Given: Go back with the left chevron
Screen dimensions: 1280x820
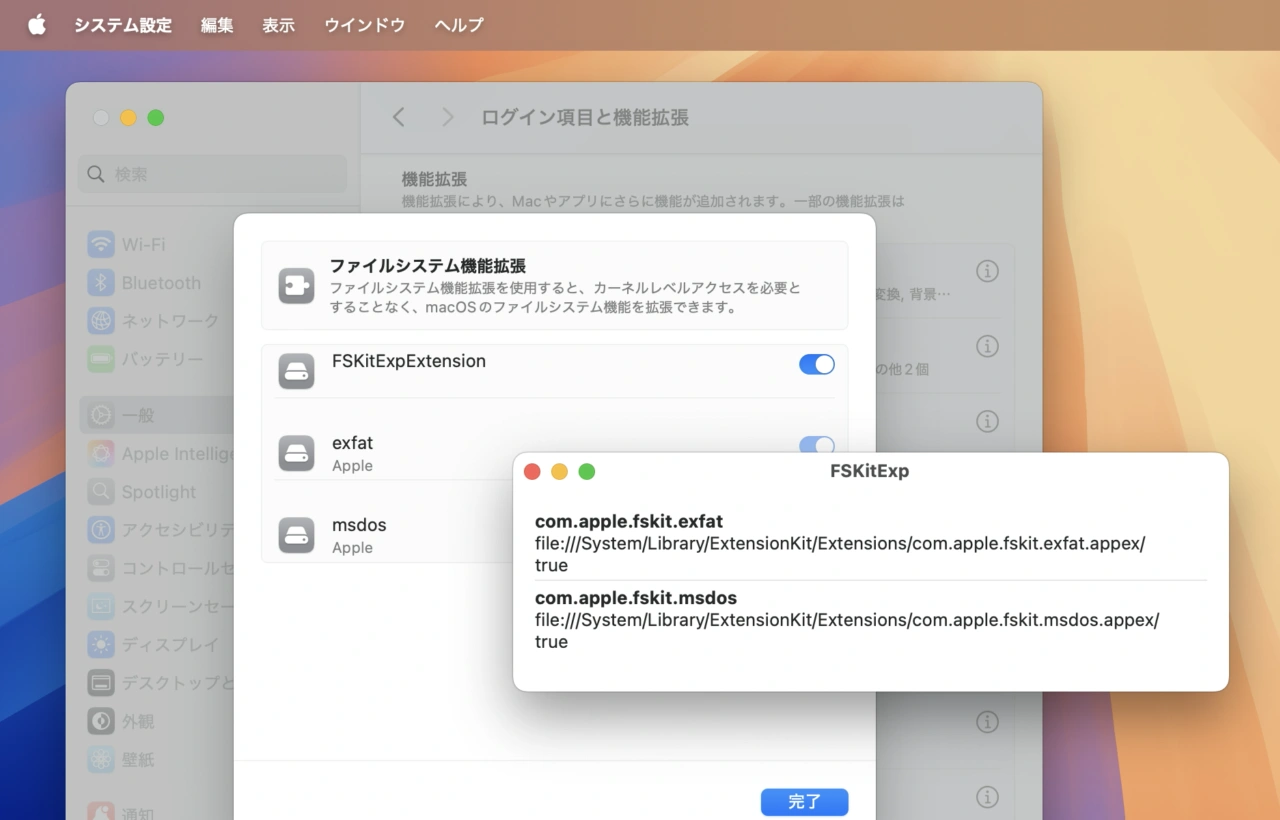Looking at the screenshot, I should point(399,118).
